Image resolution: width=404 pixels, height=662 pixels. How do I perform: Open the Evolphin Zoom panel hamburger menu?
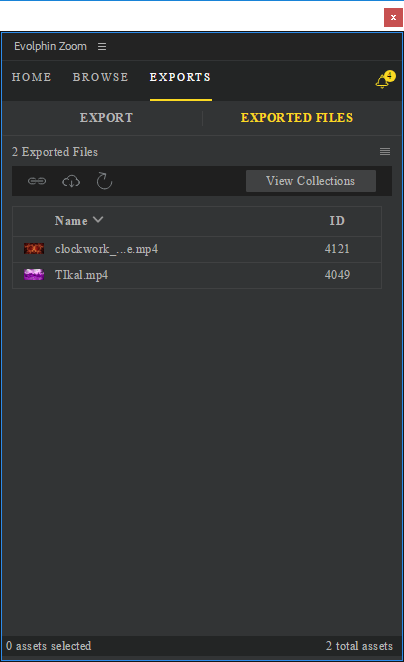102,46
